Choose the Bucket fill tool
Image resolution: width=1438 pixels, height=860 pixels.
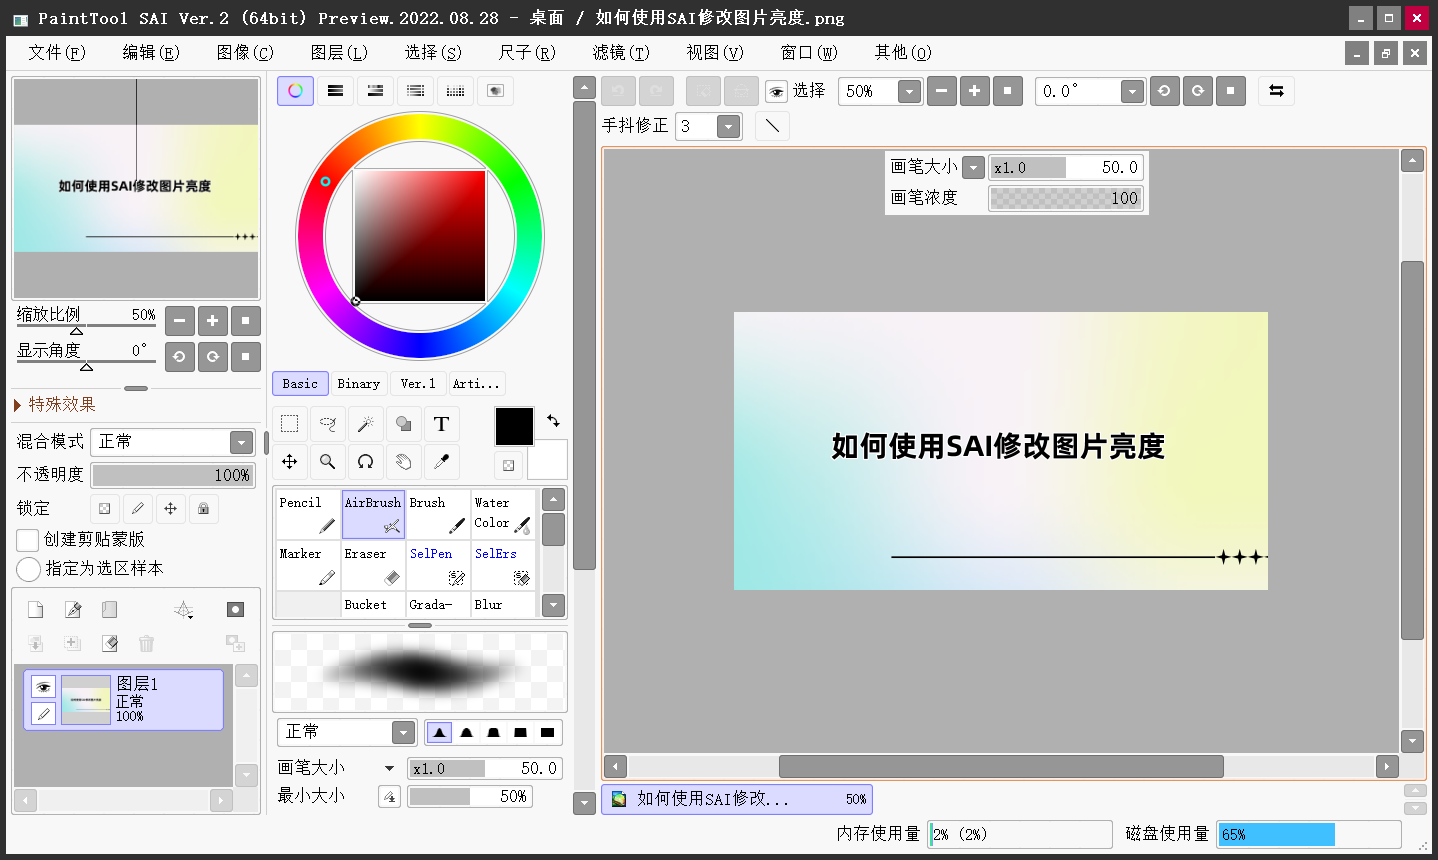click(x=373, y=604)
